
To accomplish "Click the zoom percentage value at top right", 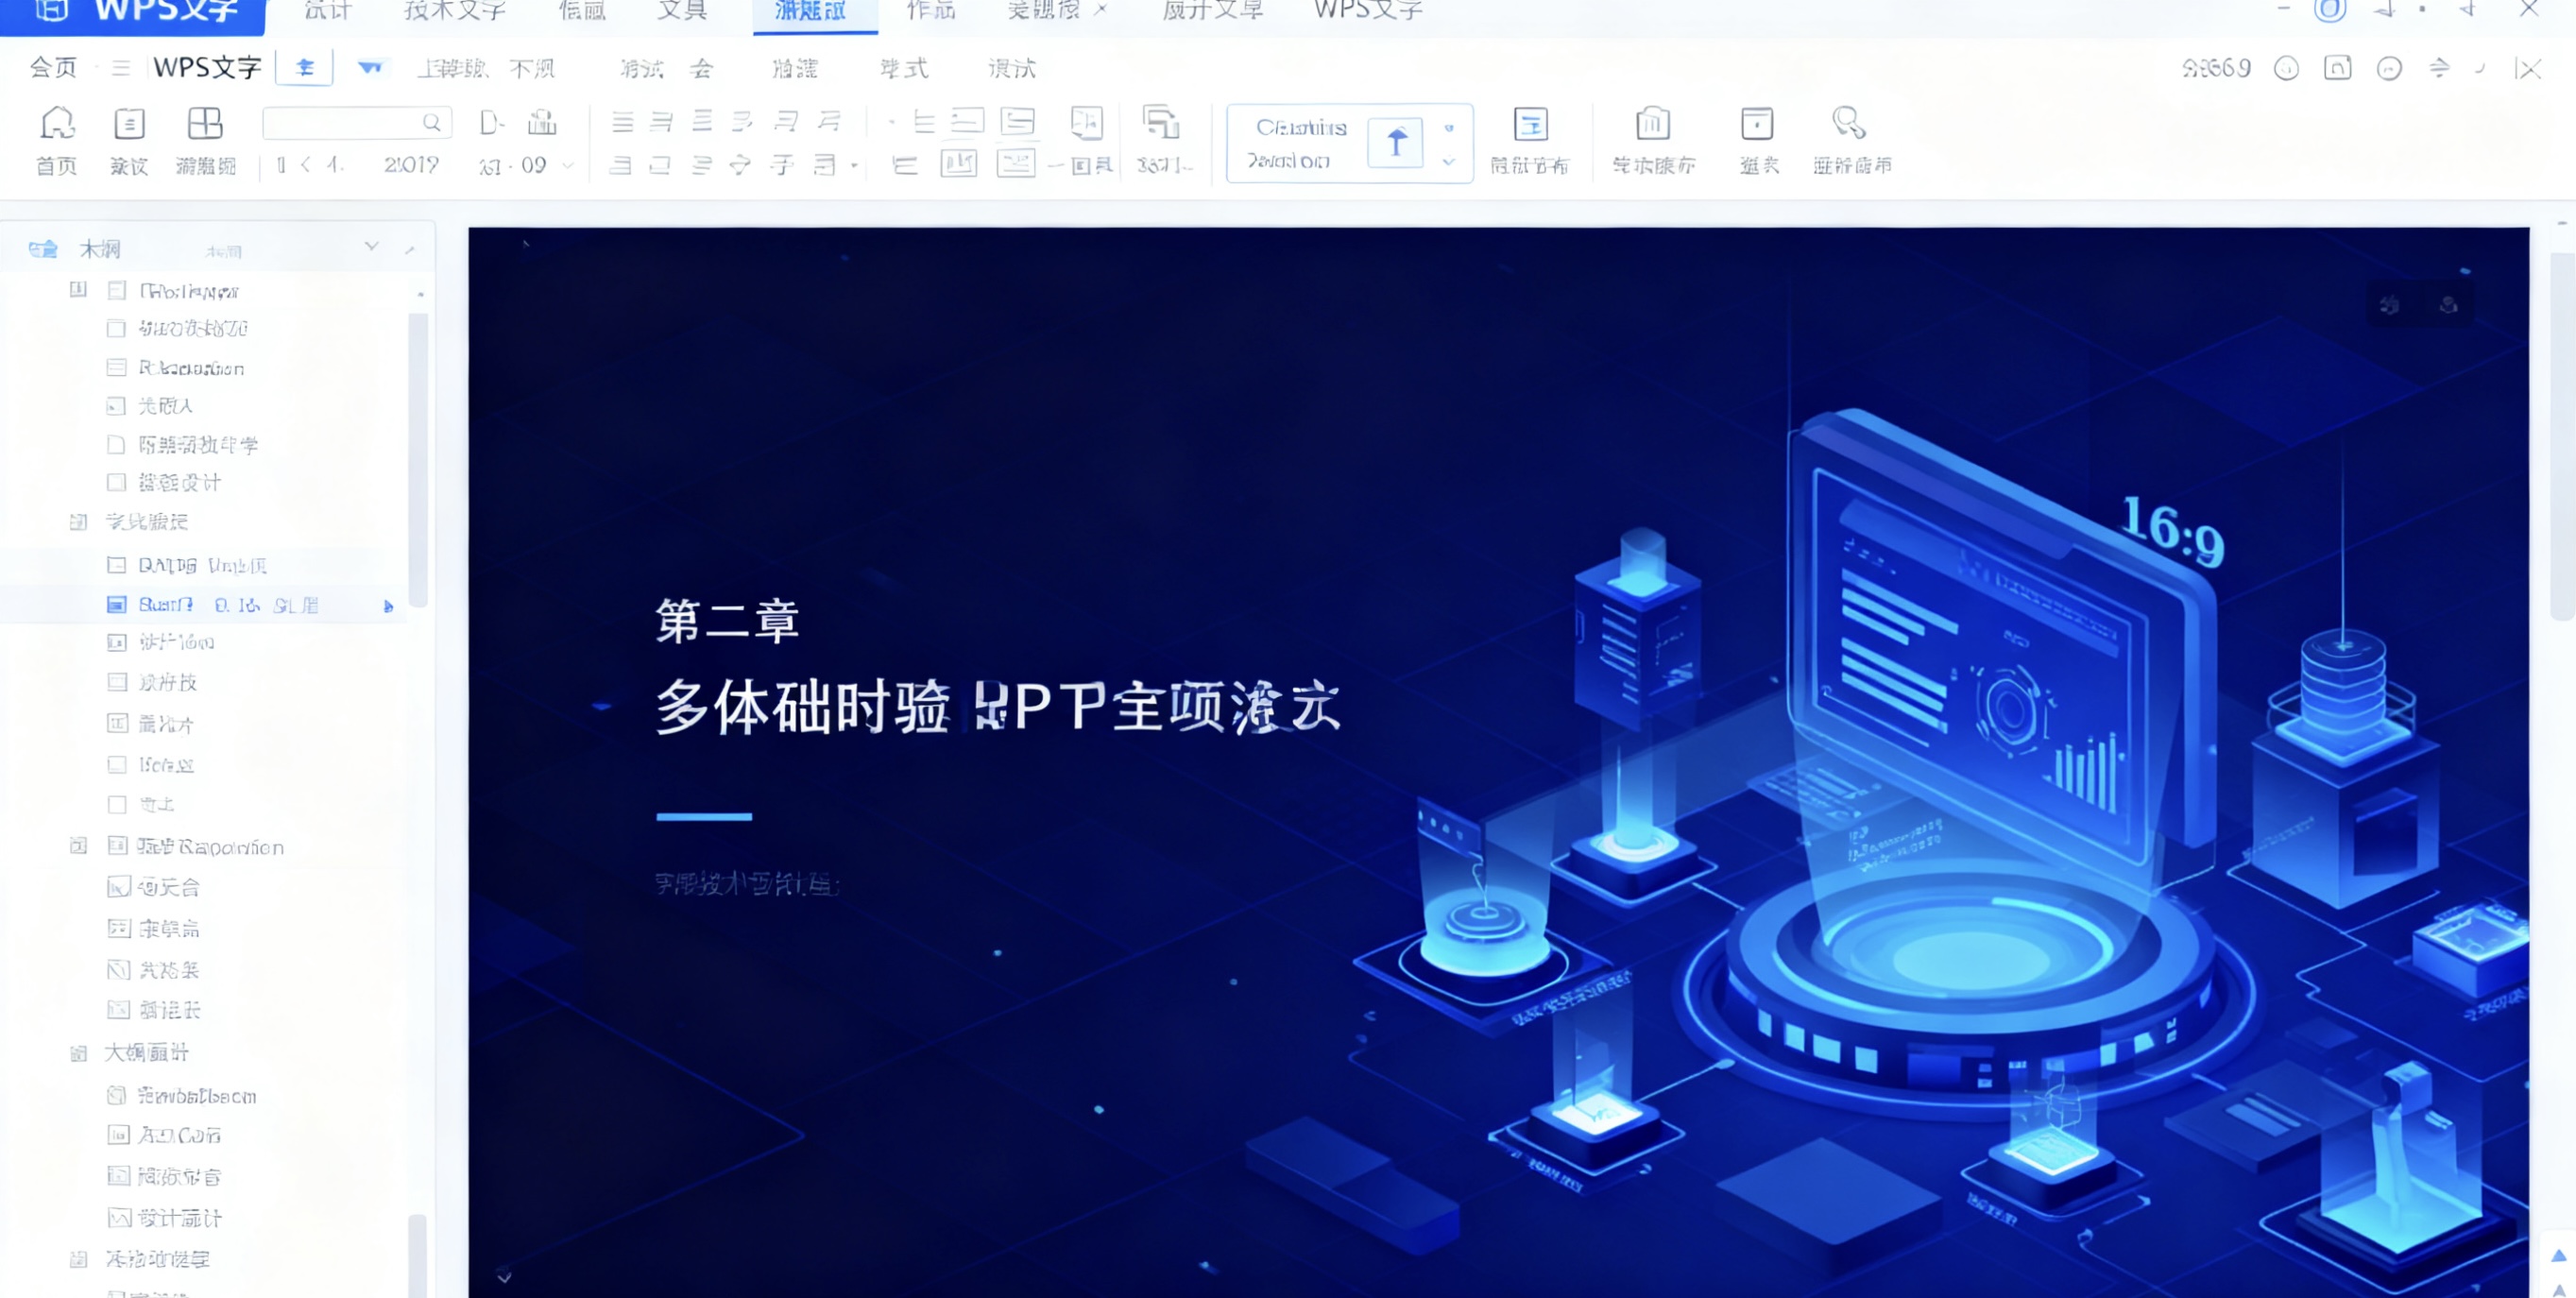I will click(x=2216, y=69).
